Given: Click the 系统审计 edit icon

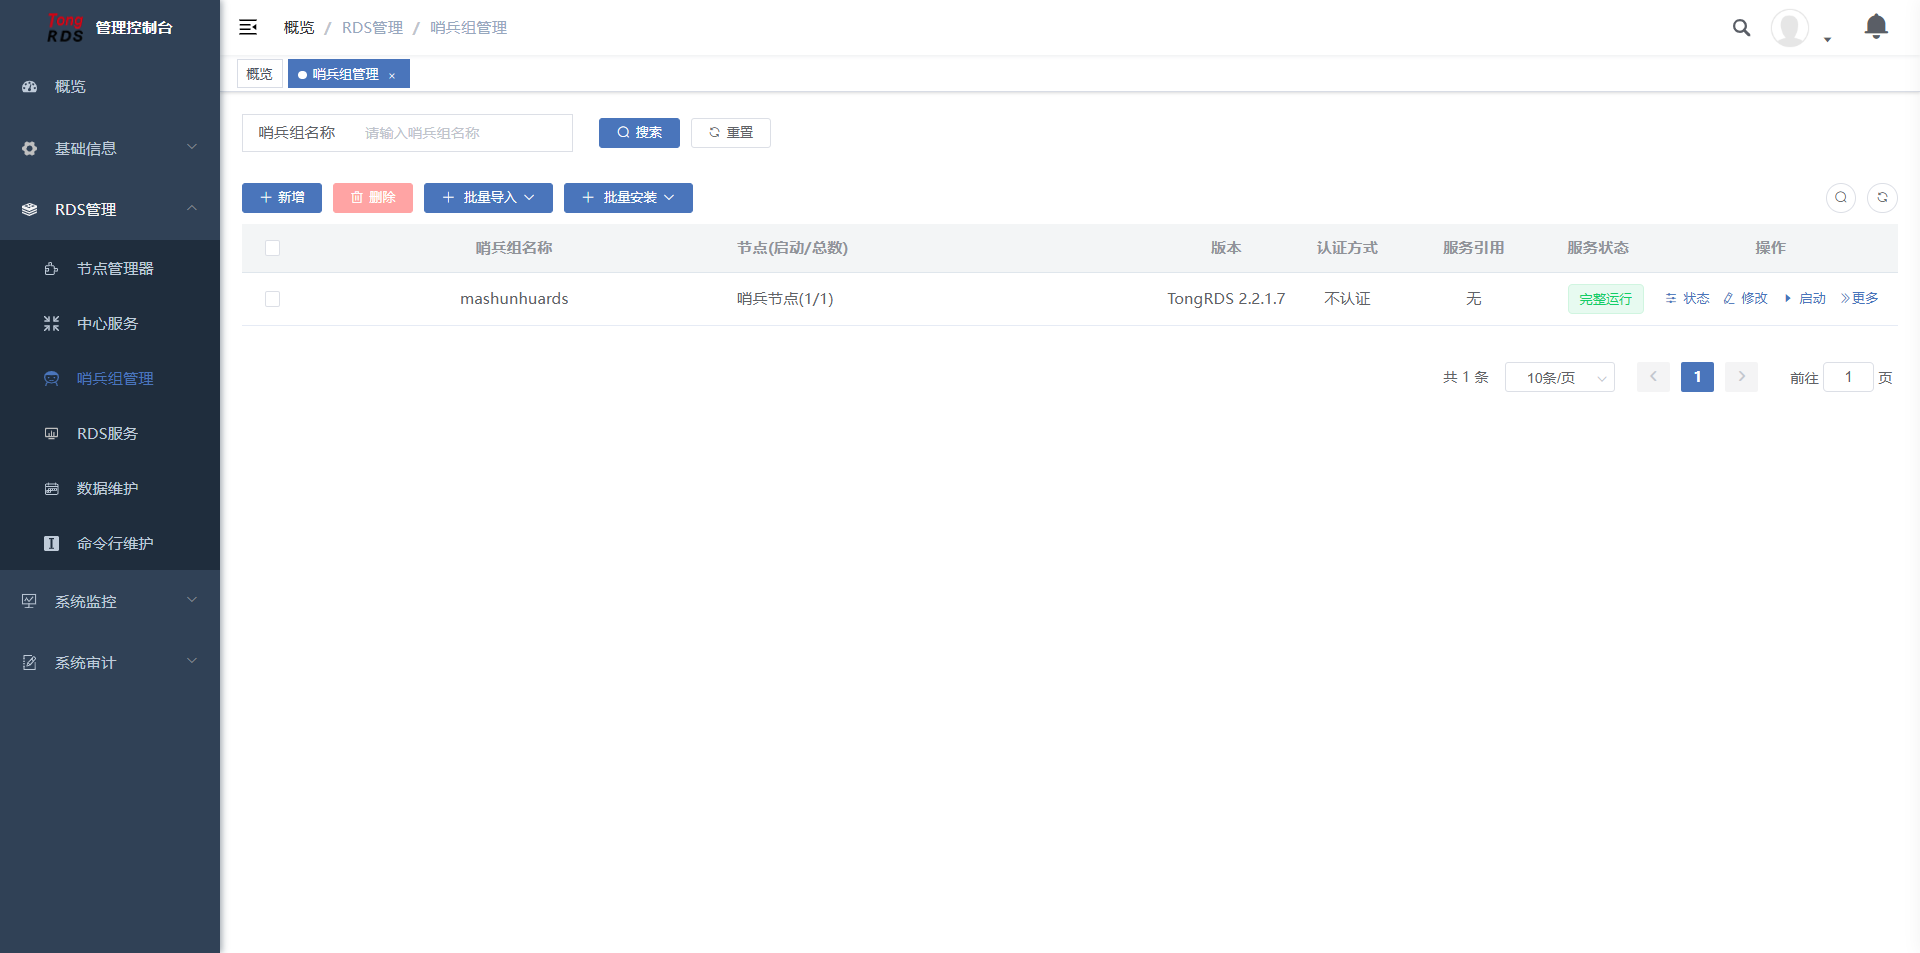Looking at the screenshot, I should pos(30,663).
